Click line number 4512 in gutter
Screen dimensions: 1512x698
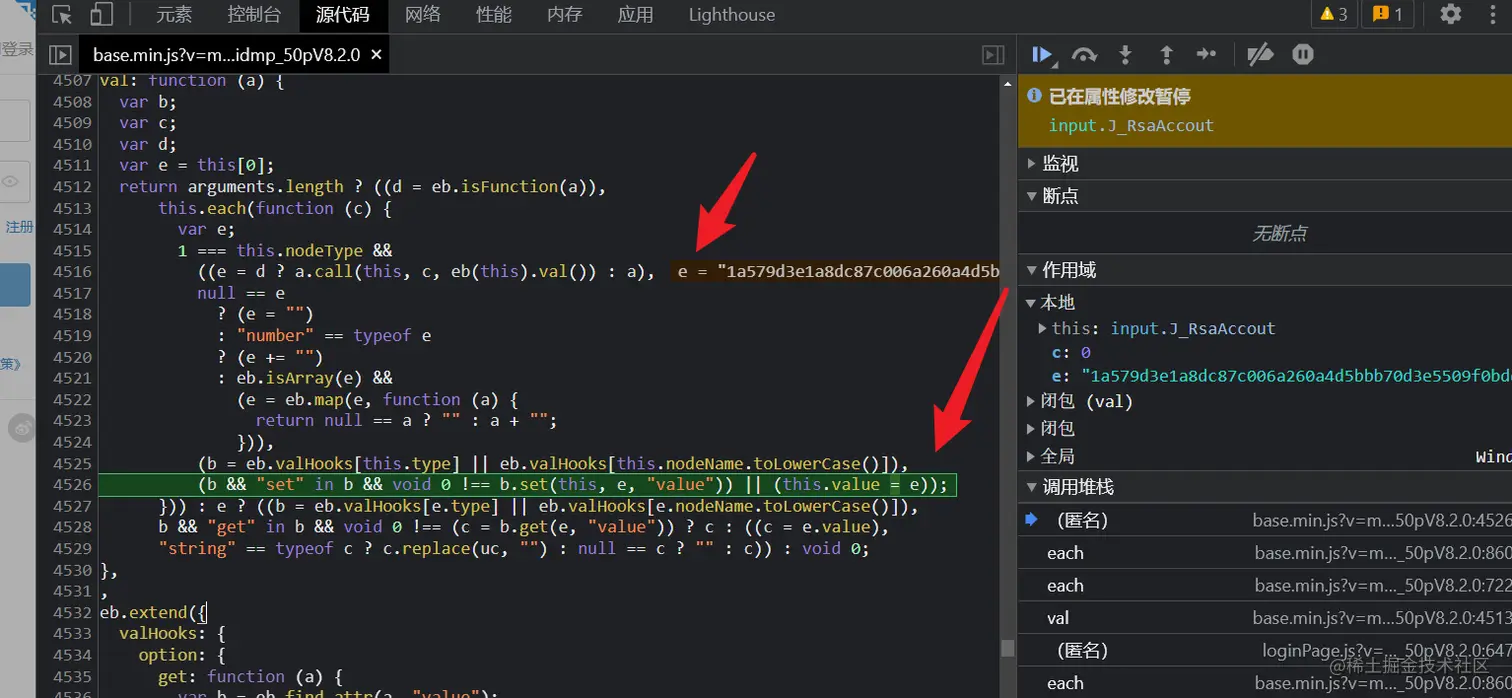(72, 186)
